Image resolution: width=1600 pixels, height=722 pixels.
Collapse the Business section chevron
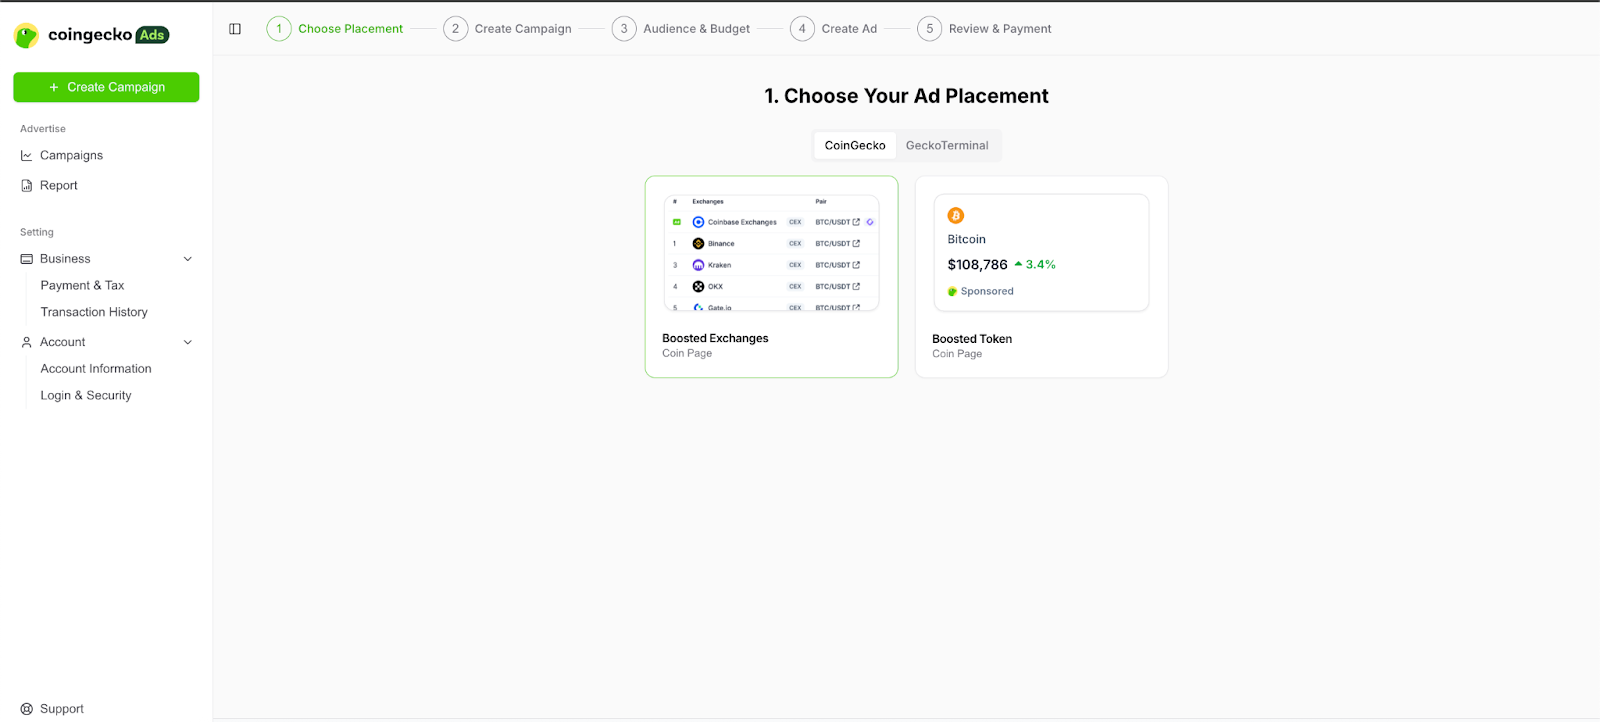[188, 259]
